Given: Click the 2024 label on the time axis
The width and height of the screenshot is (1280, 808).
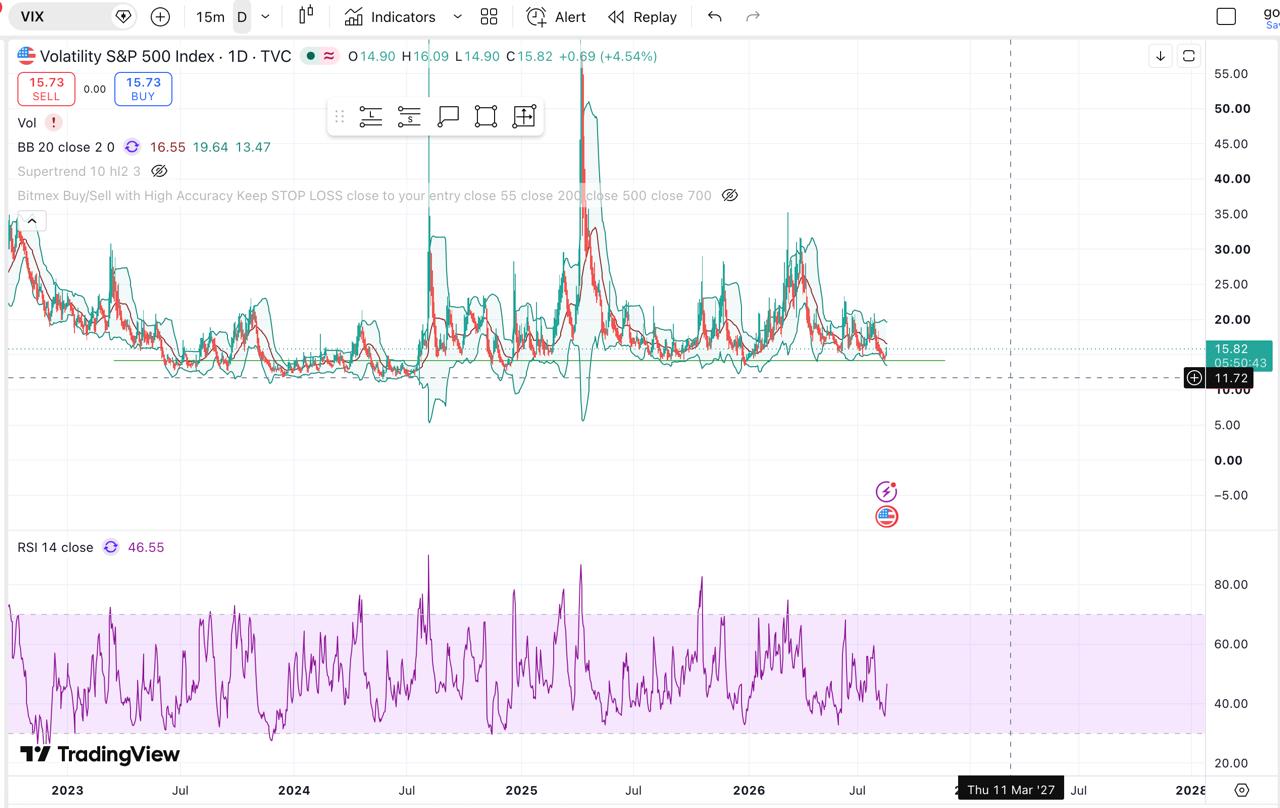Looking at the screenshot, I should (293, 790).
